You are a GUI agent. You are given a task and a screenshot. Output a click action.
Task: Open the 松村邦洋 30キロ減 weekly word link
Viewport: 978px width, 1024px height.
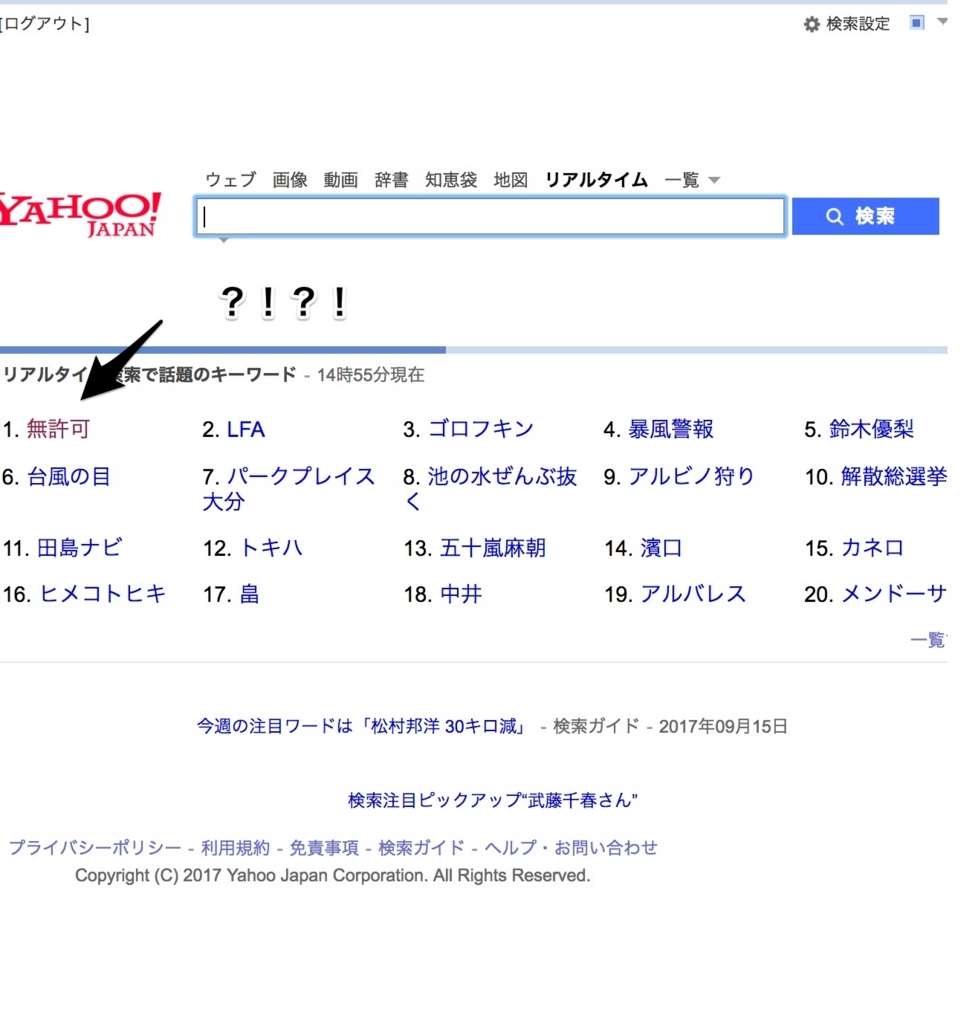[x=361, y=726]
